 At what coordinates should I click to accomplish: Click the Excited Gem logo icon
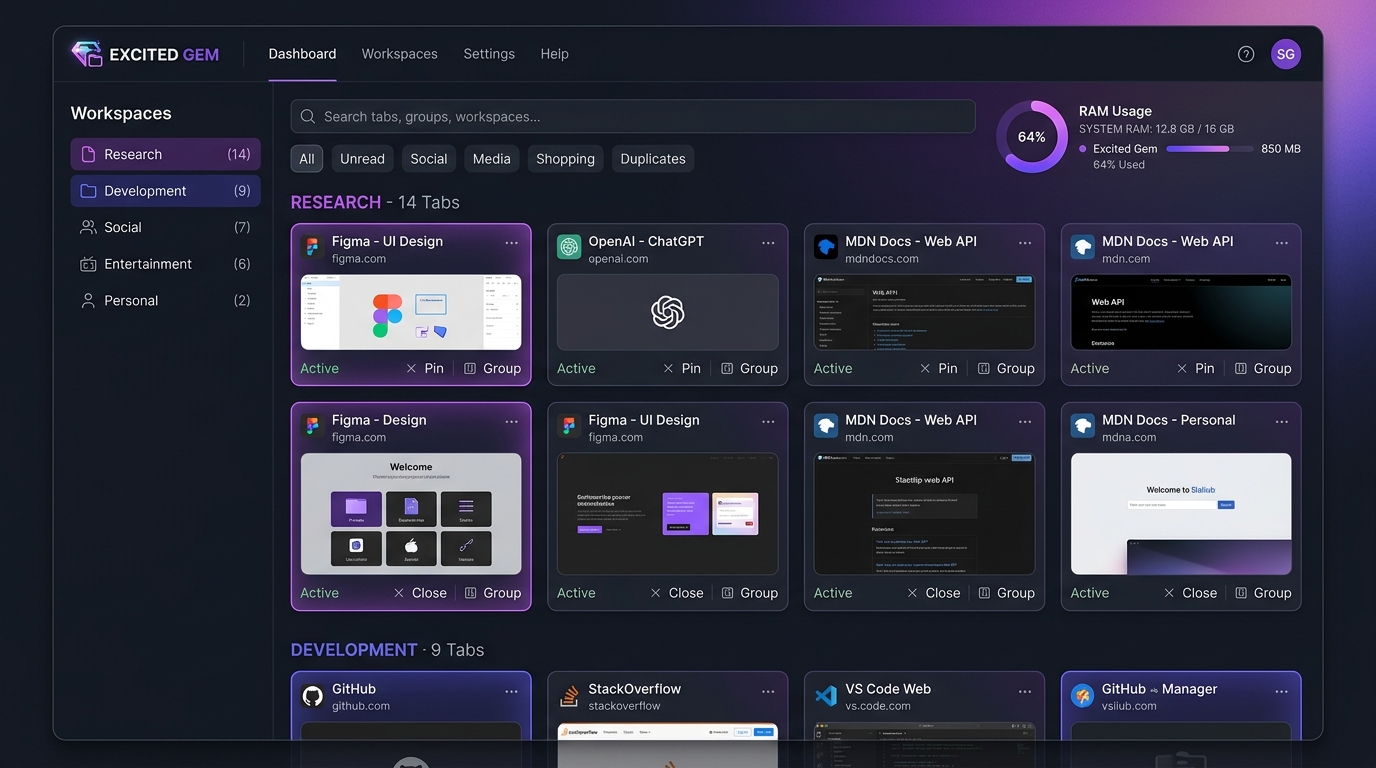coord(87,54)
